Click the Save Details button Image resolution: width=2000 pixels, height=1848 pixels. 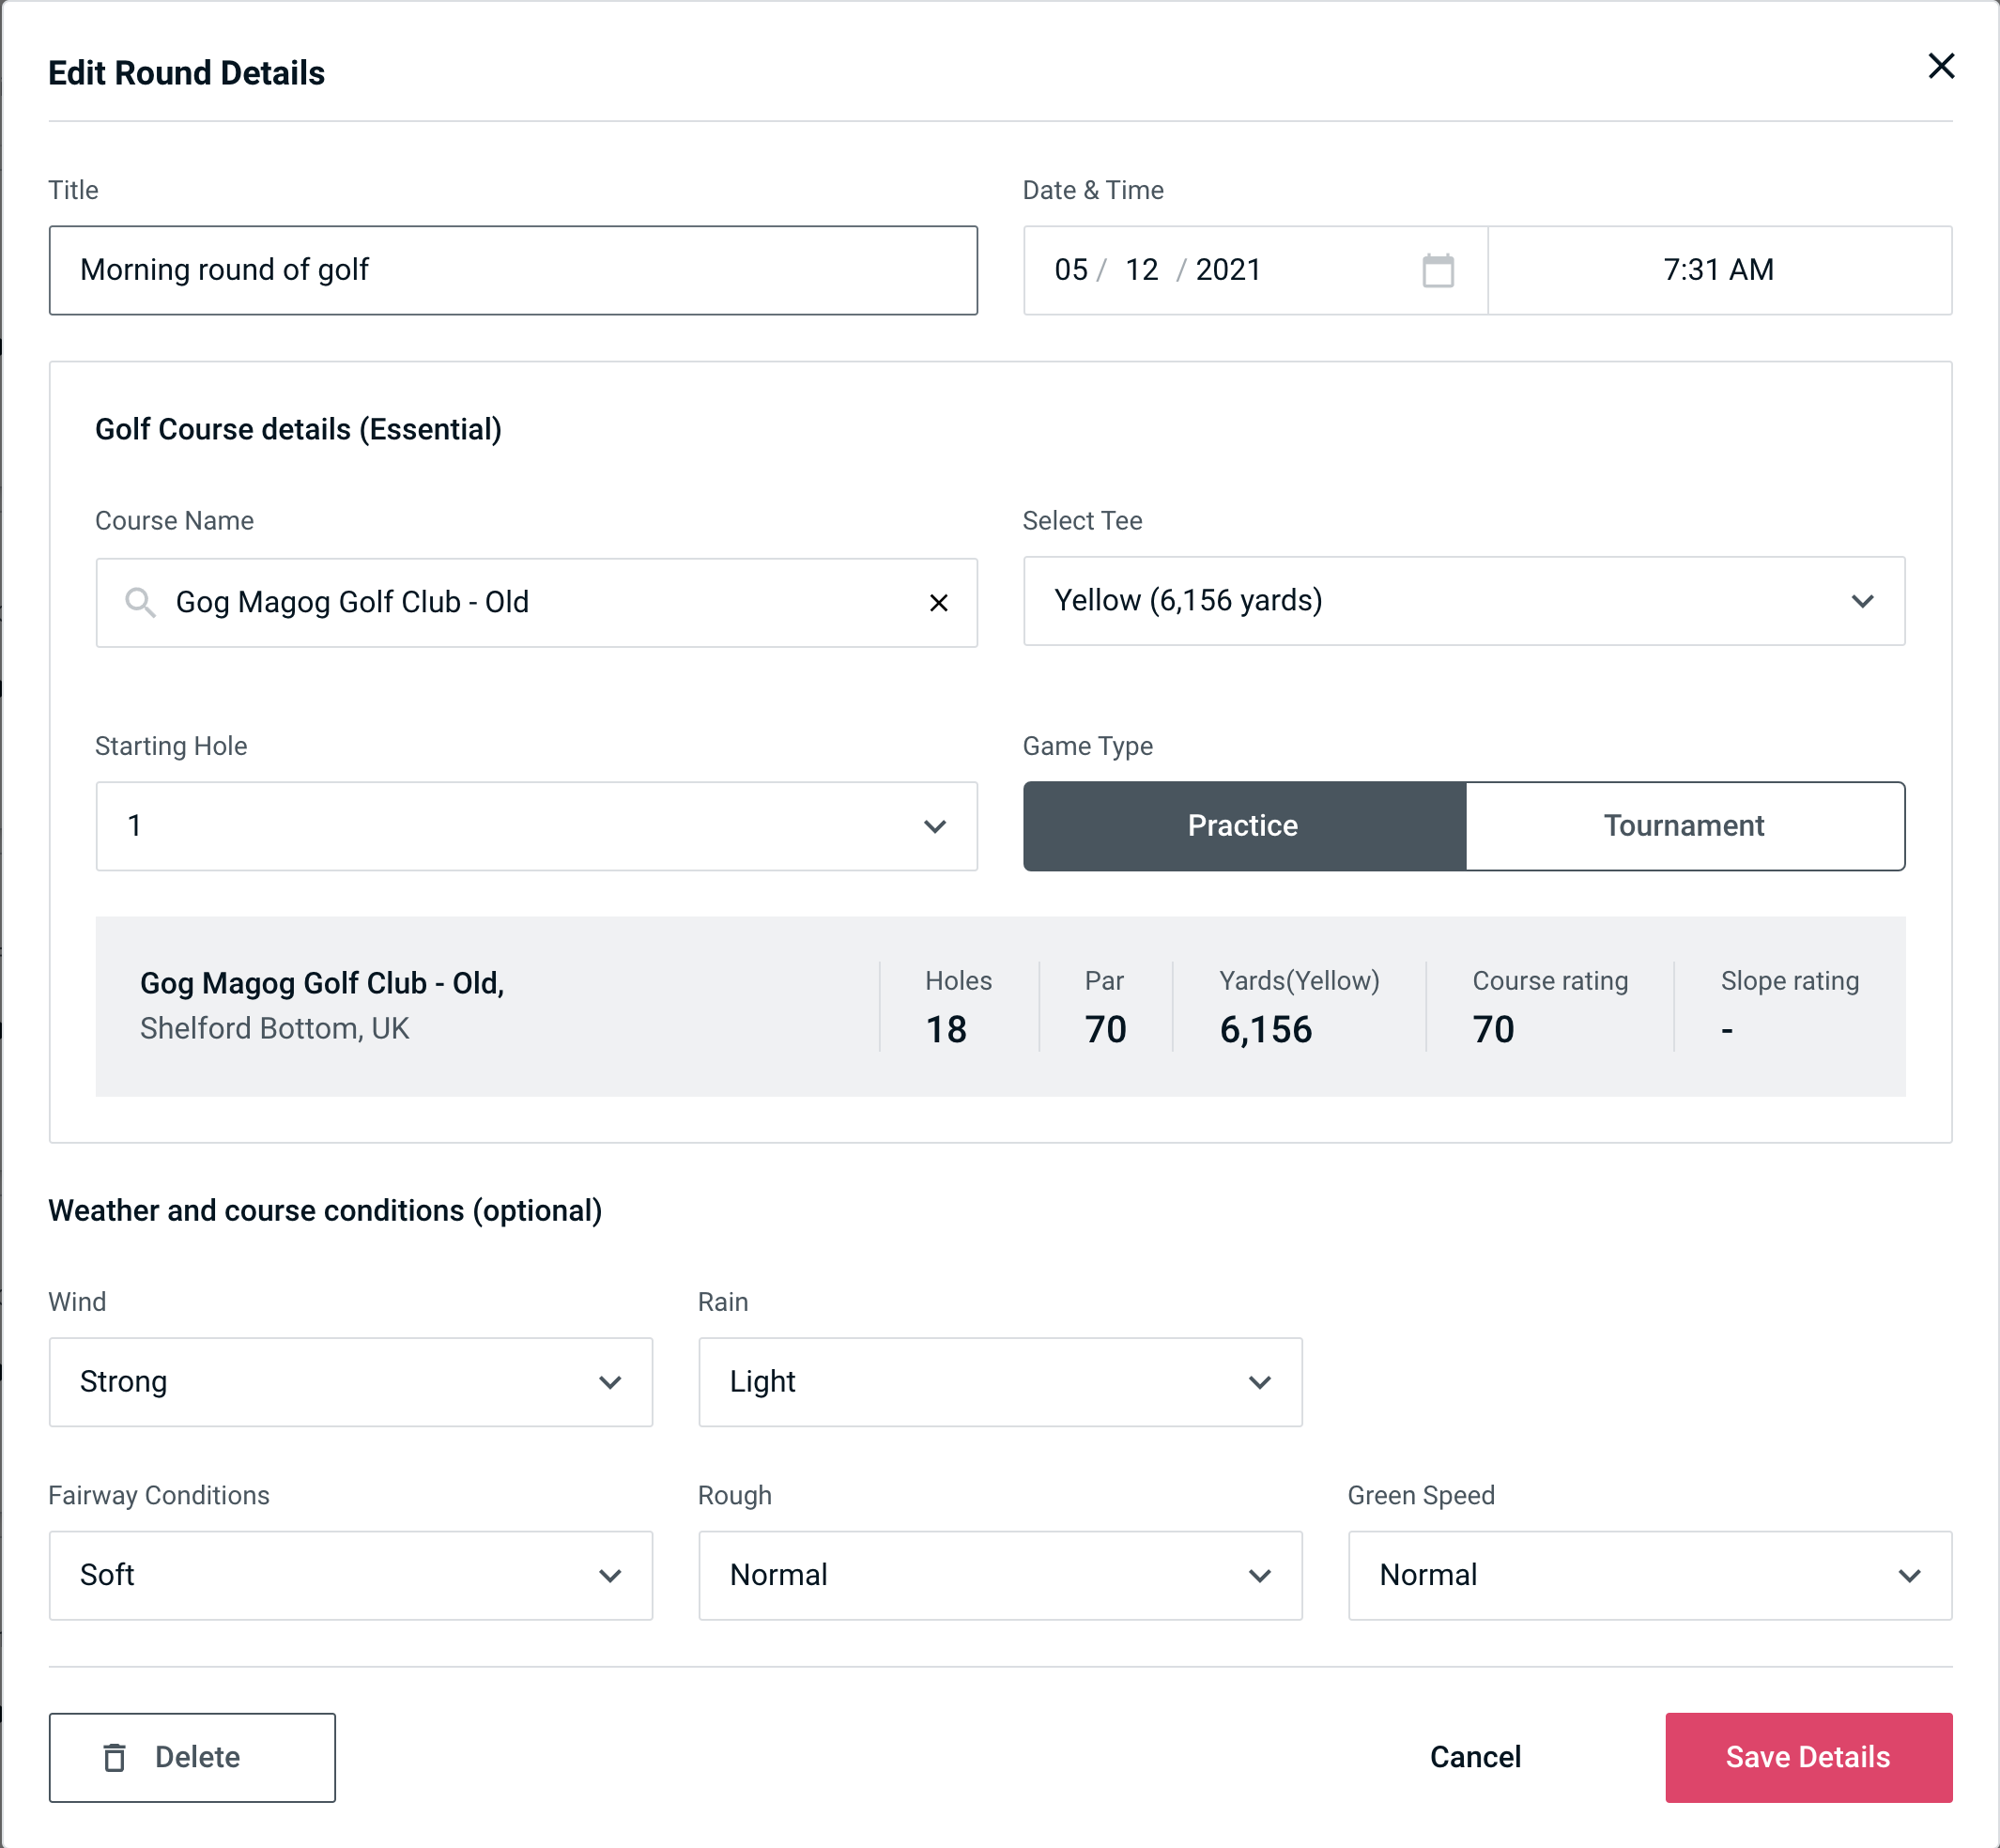click(x=1807, y=1756)
